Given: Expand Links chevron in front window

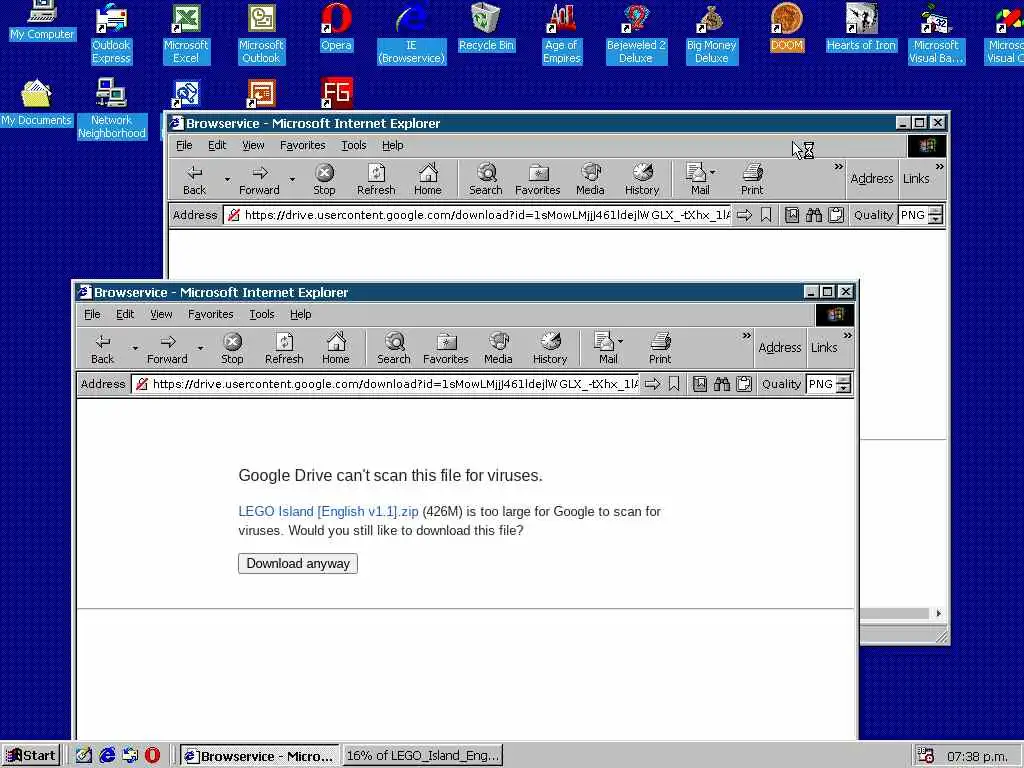Looking at the screenshot, I should [x=848, y=336].
